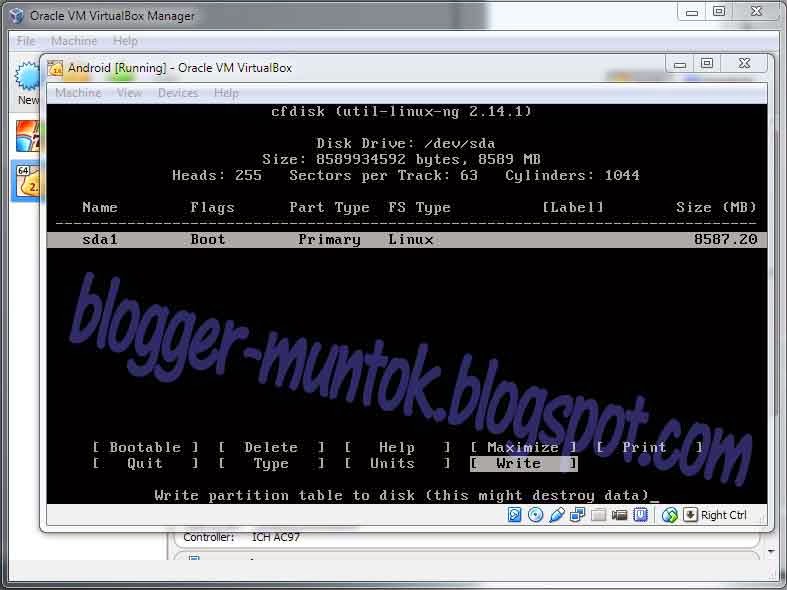Open Machine menu in VirtualBox Manager

pos(74,41)
